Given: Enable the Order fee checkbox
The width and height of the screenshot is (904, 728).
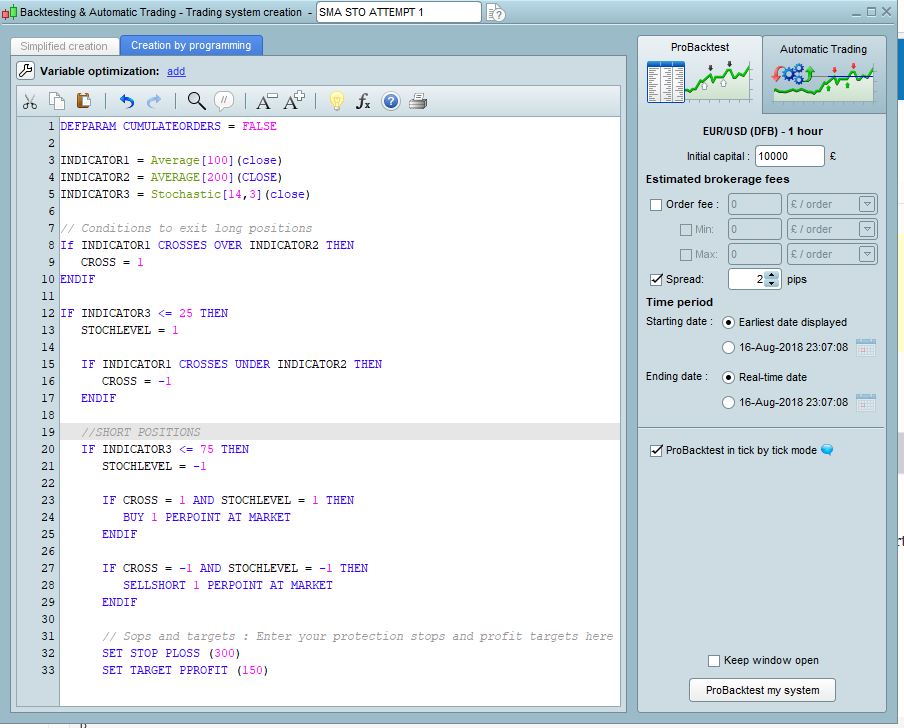Looking at the screenshot, I should click(x=656, y=205).
